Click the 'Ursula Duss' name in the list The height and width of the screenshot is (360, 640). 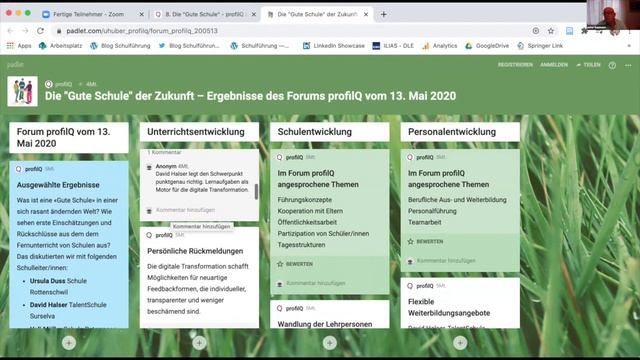pyautogui.click(x=47, y=281)
